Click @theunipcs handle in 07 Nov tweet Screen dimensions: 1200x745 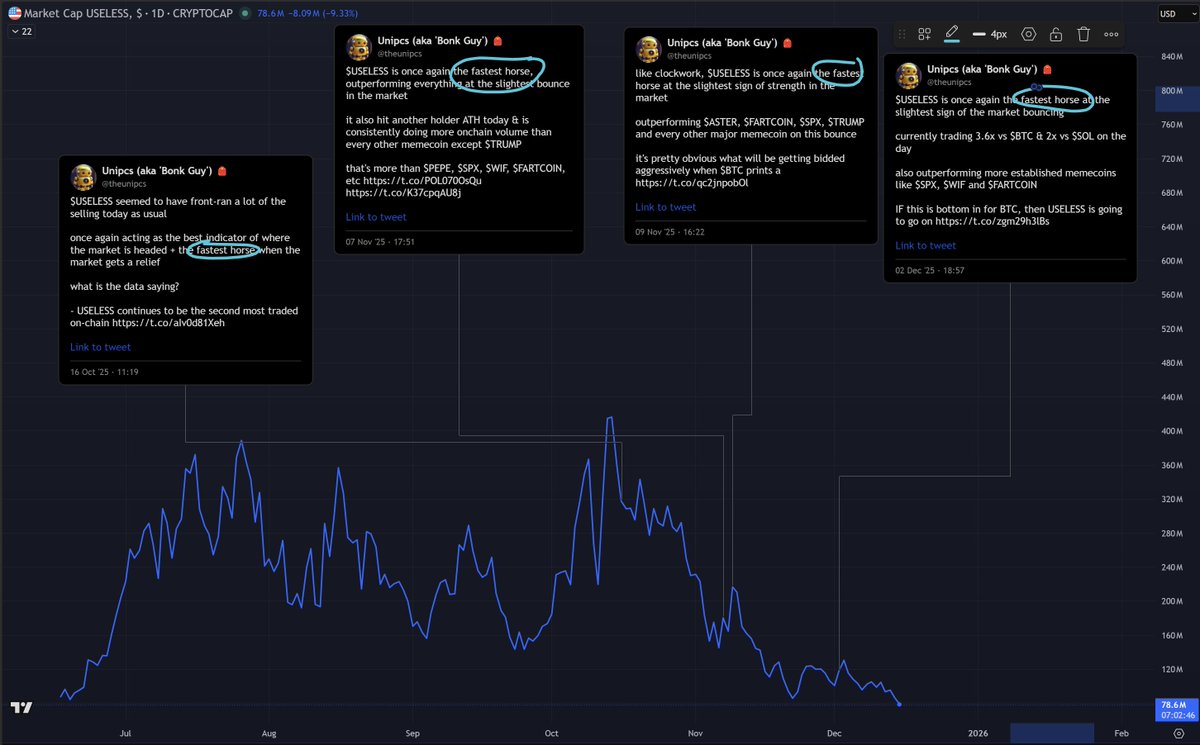pos(400,53)
